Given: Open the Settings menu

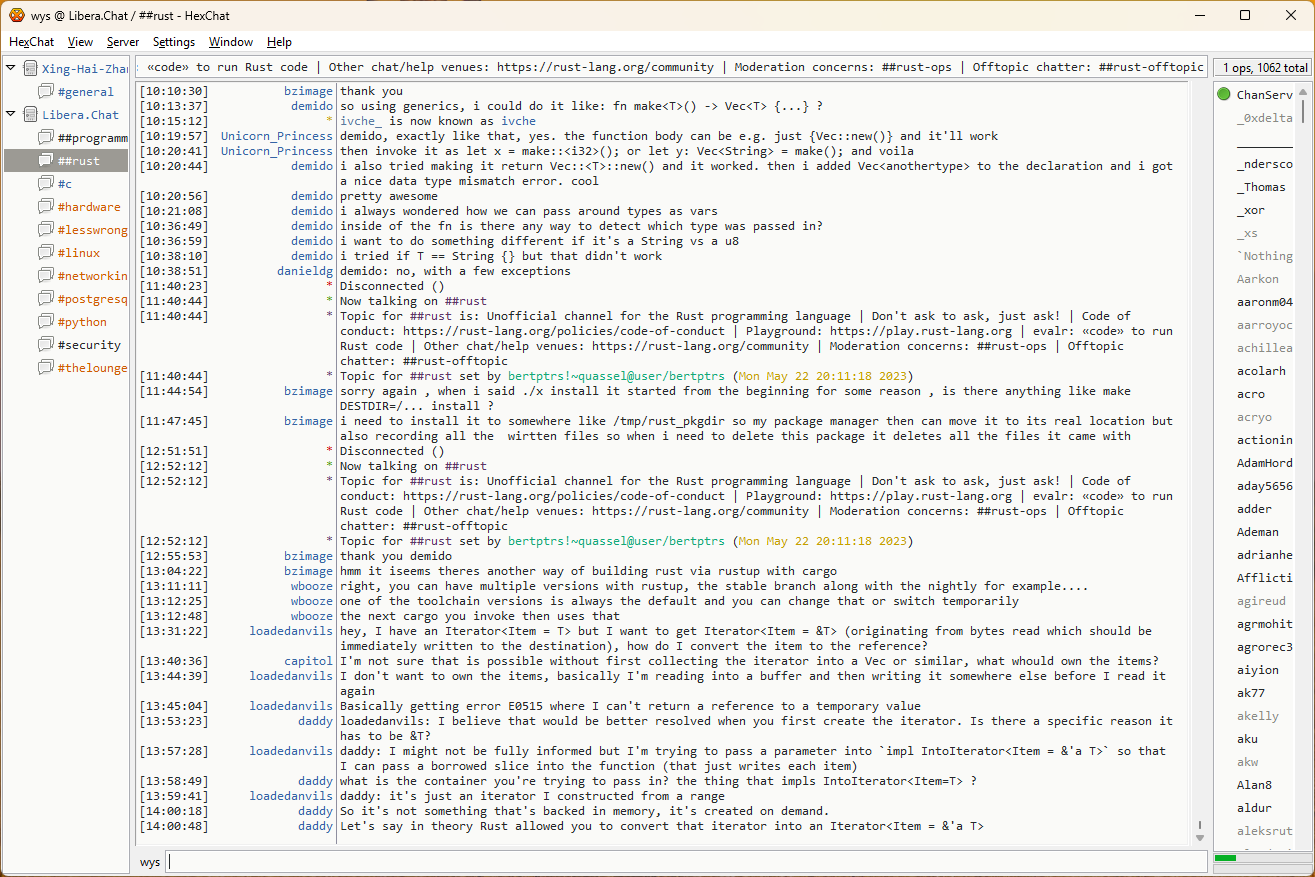Looking at the screenshot, I should pos(174,42).
